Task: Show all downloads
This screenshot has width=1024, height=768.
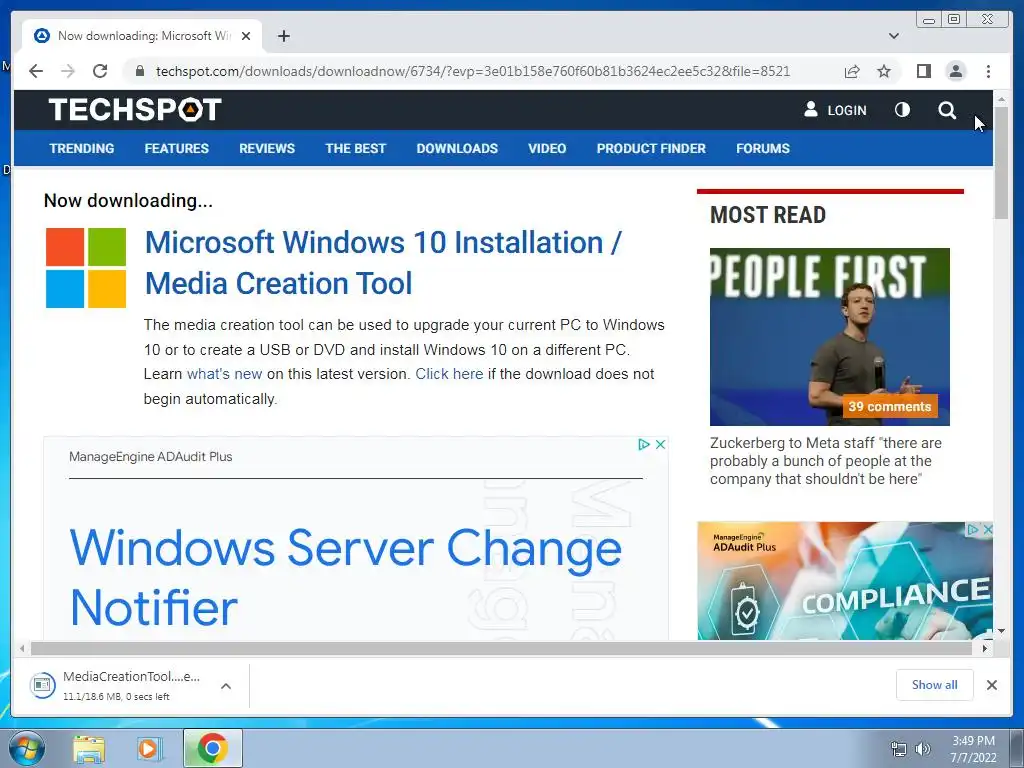Action: 935,685
